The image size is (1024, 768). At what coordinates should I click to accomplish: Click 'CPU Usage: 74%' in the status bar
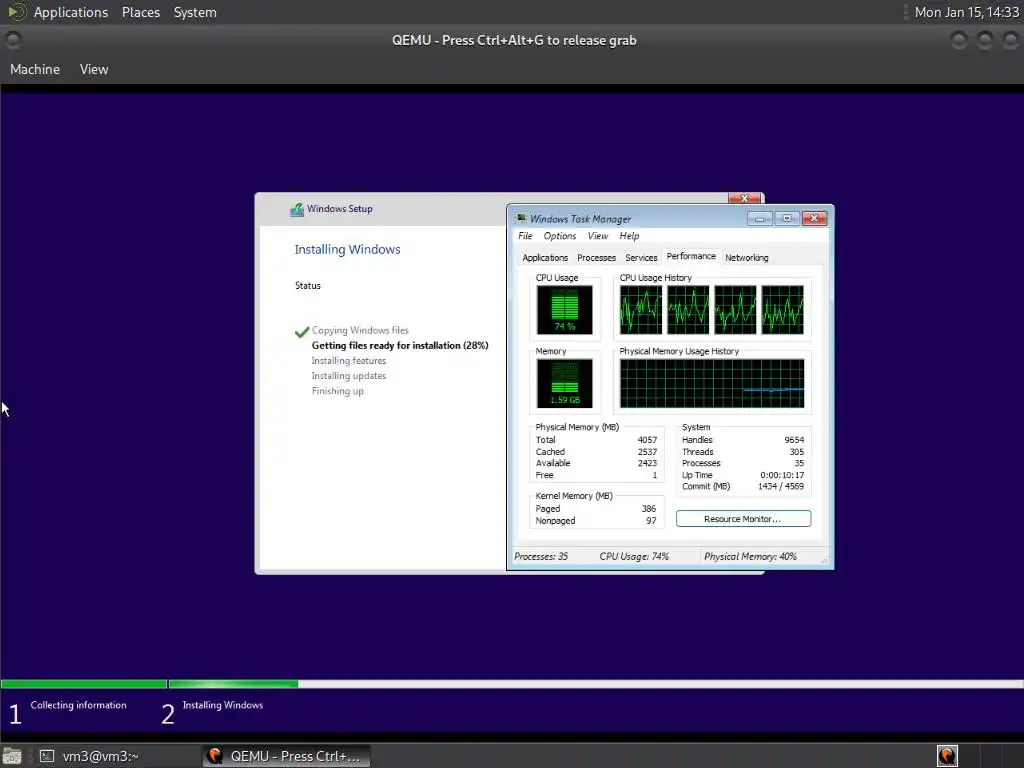tap(634, 556)
